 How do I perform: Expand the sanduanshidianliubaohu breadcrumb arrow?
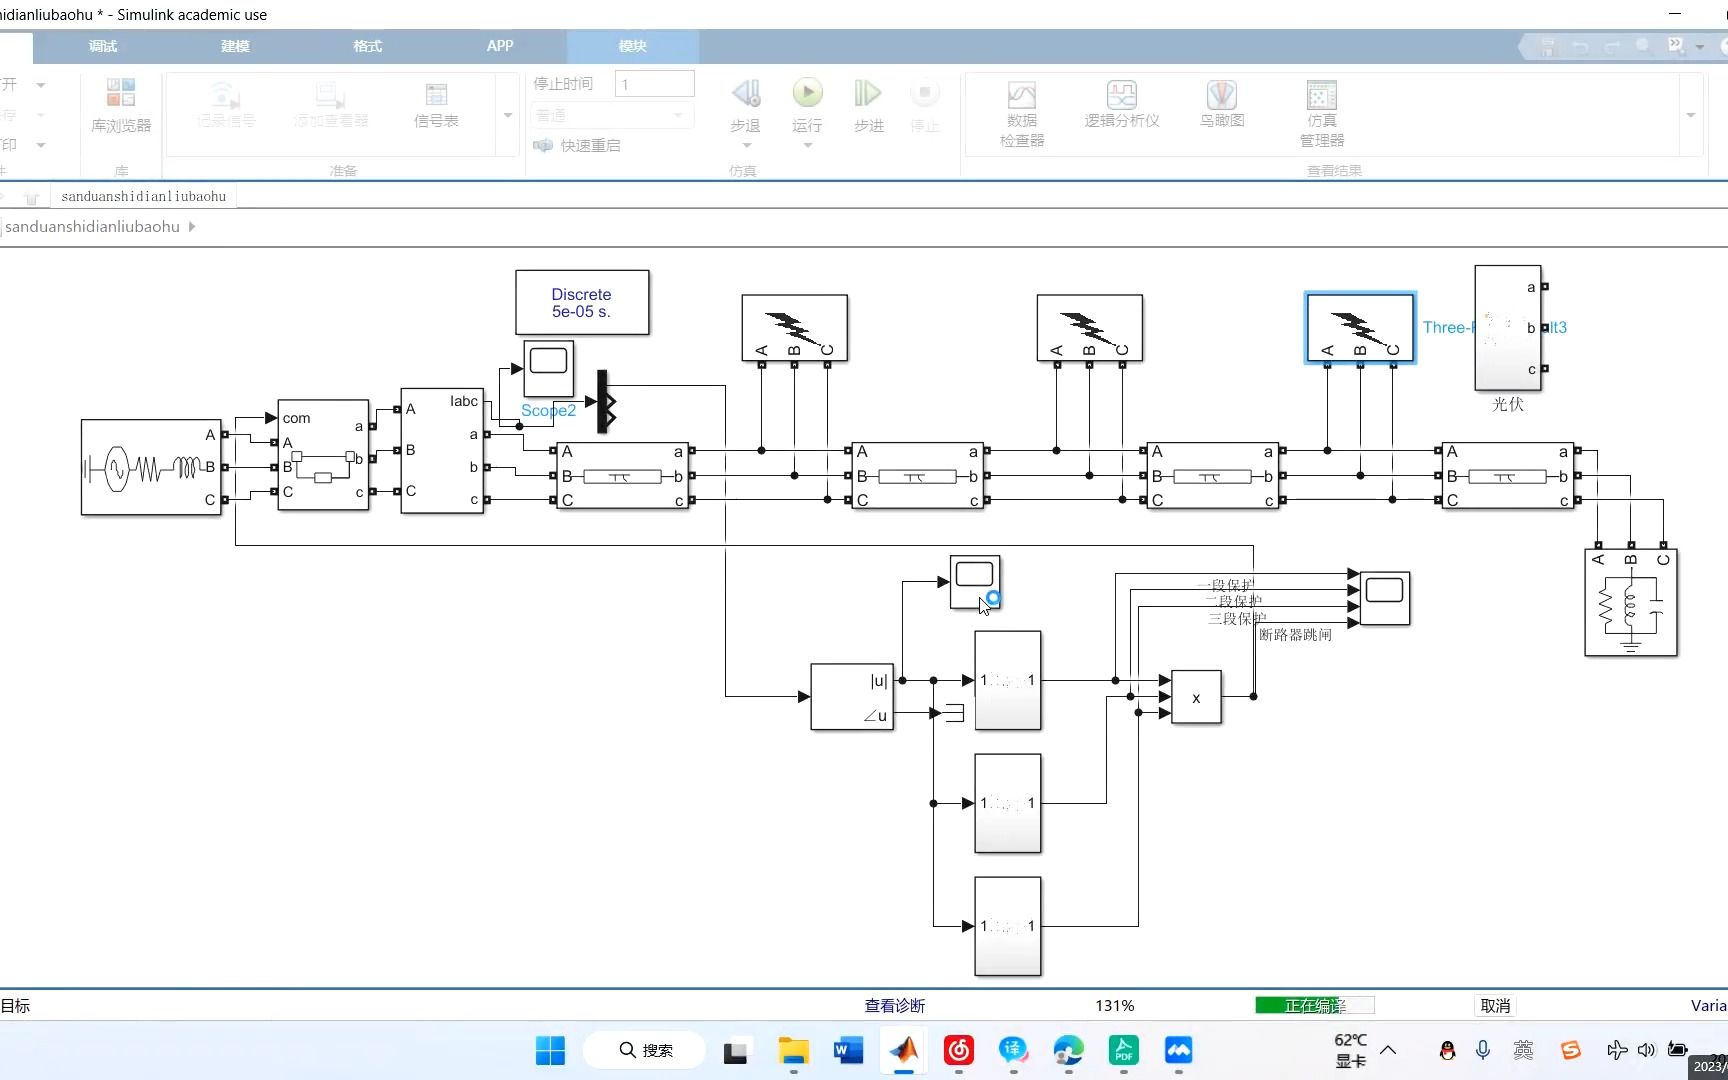[x=192, y=227]
